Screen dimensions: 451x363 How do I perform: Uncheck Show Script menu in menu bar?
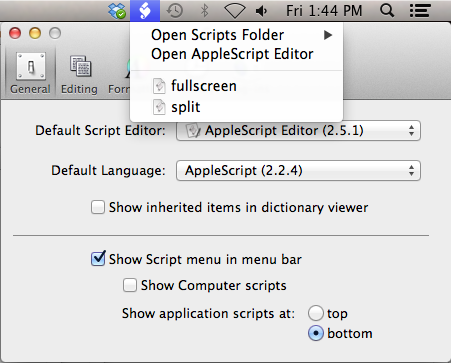coord(98,259)
